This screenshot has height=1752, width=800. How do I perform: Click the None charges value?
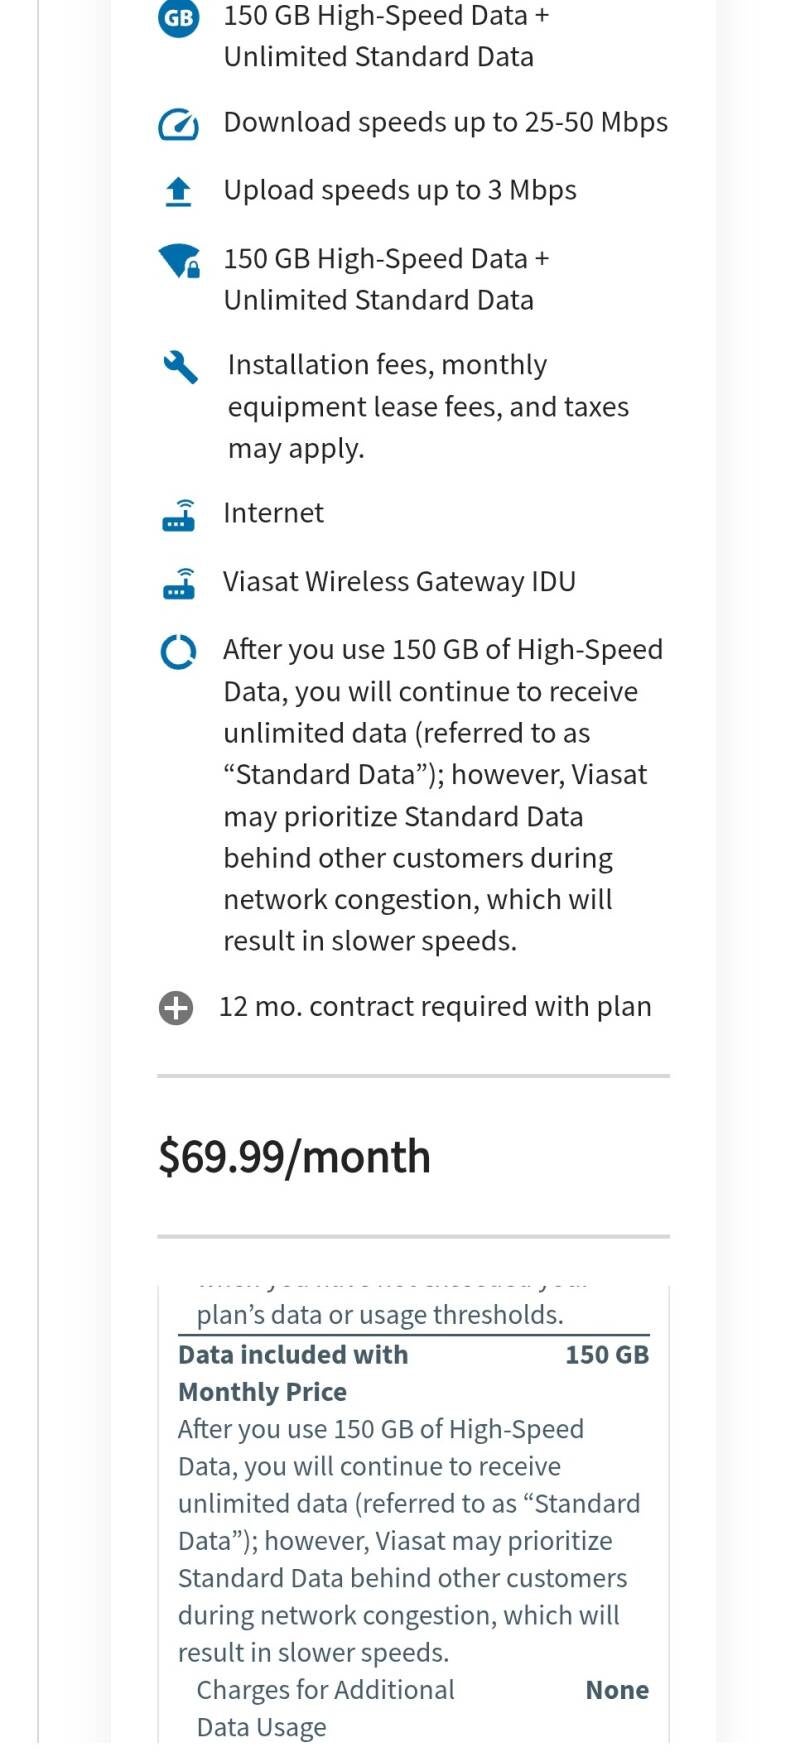617,1690
